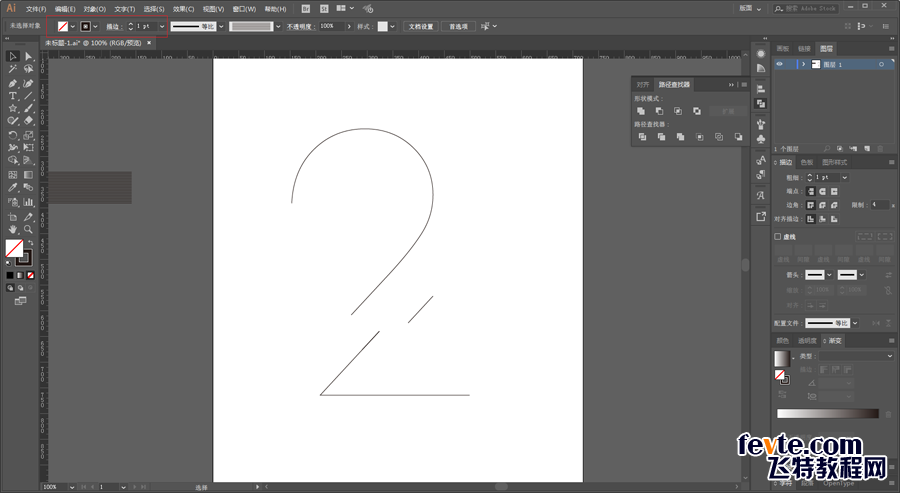Click Minus Front shape mode icon
Screen dimensions: 900x493
pyautogui.click(x=660, y=111)
